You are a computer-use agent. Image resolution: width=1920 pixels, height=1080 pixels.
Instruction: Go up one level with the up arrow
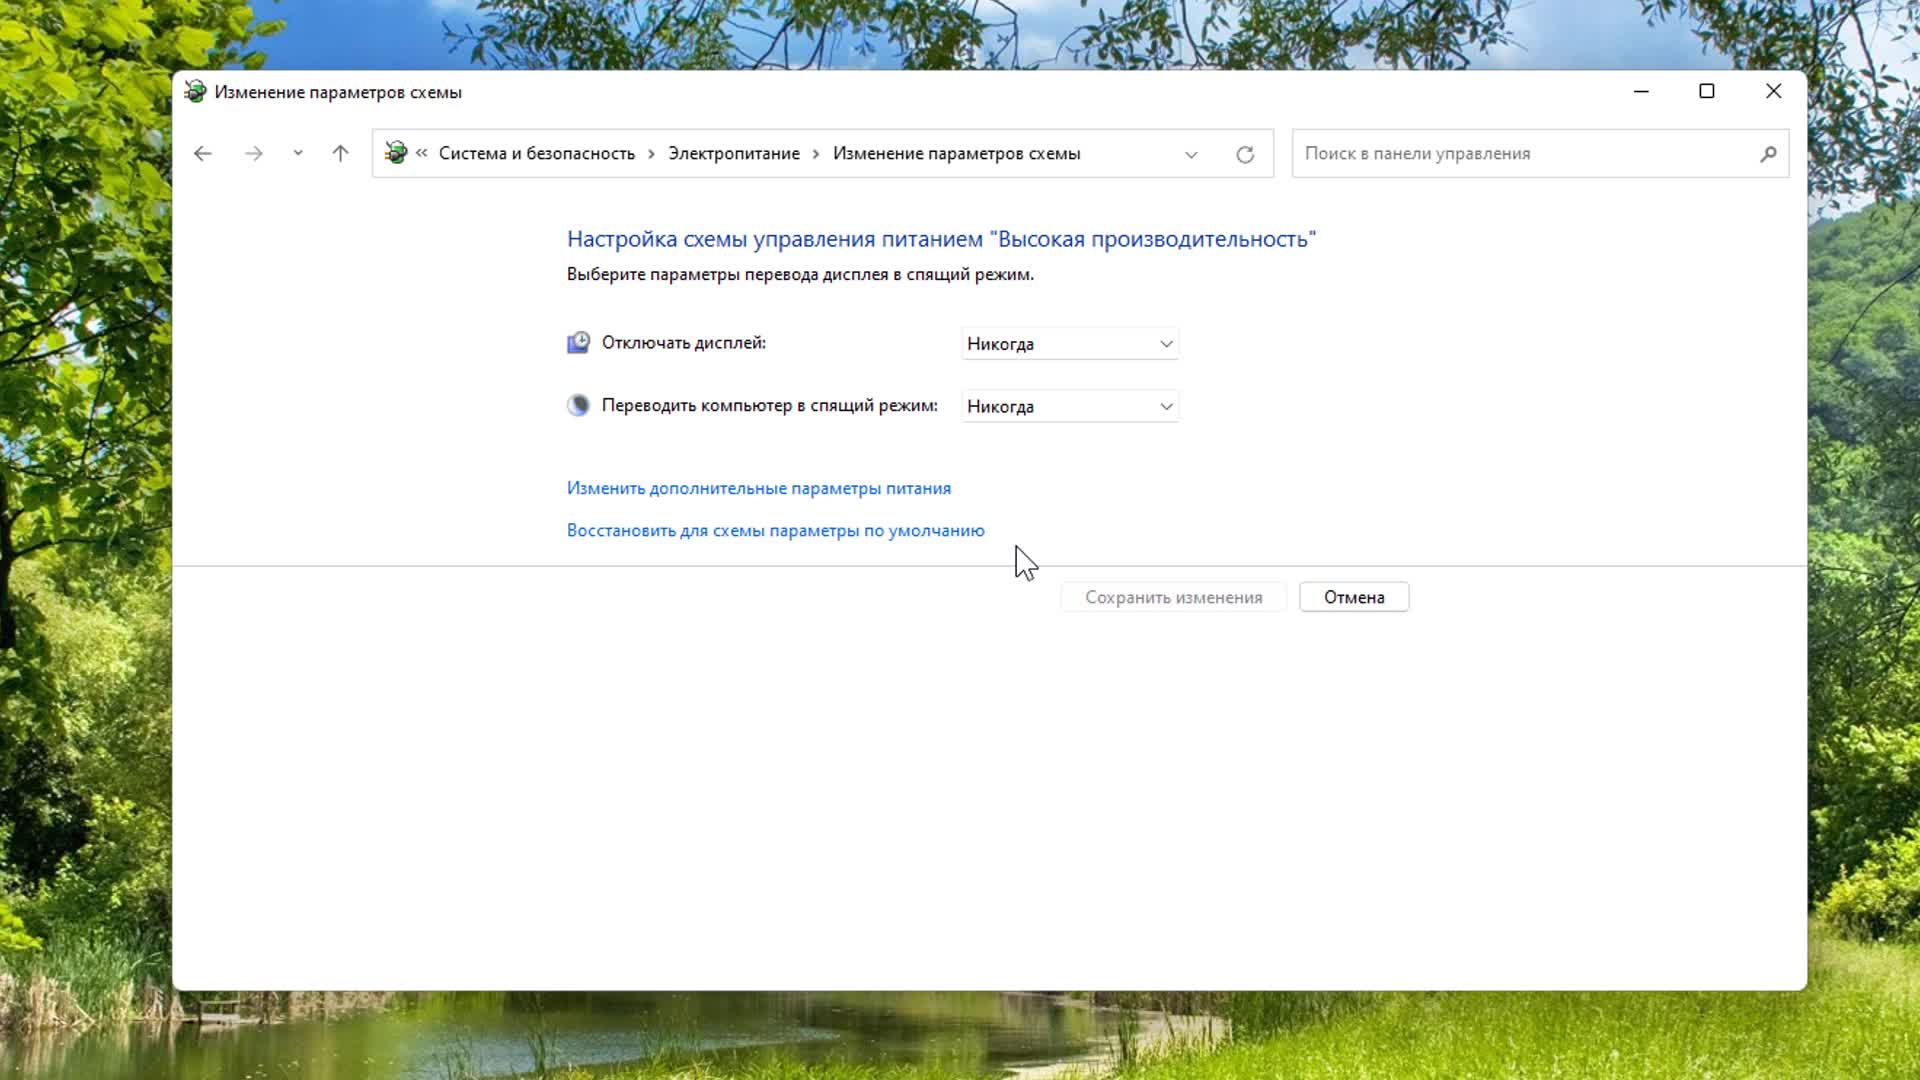coord(340,153)
